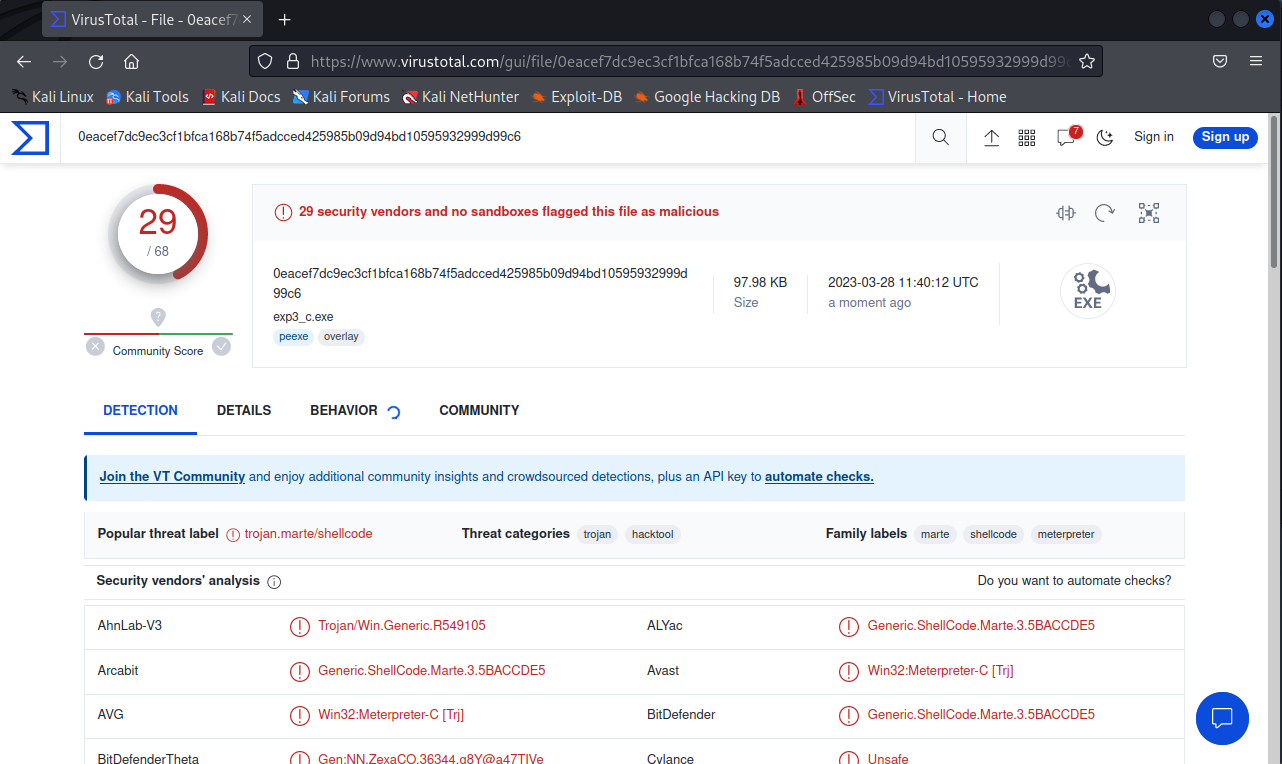Click the marte family label
This screenshot has height=764, width=1282.
(935, 534)
